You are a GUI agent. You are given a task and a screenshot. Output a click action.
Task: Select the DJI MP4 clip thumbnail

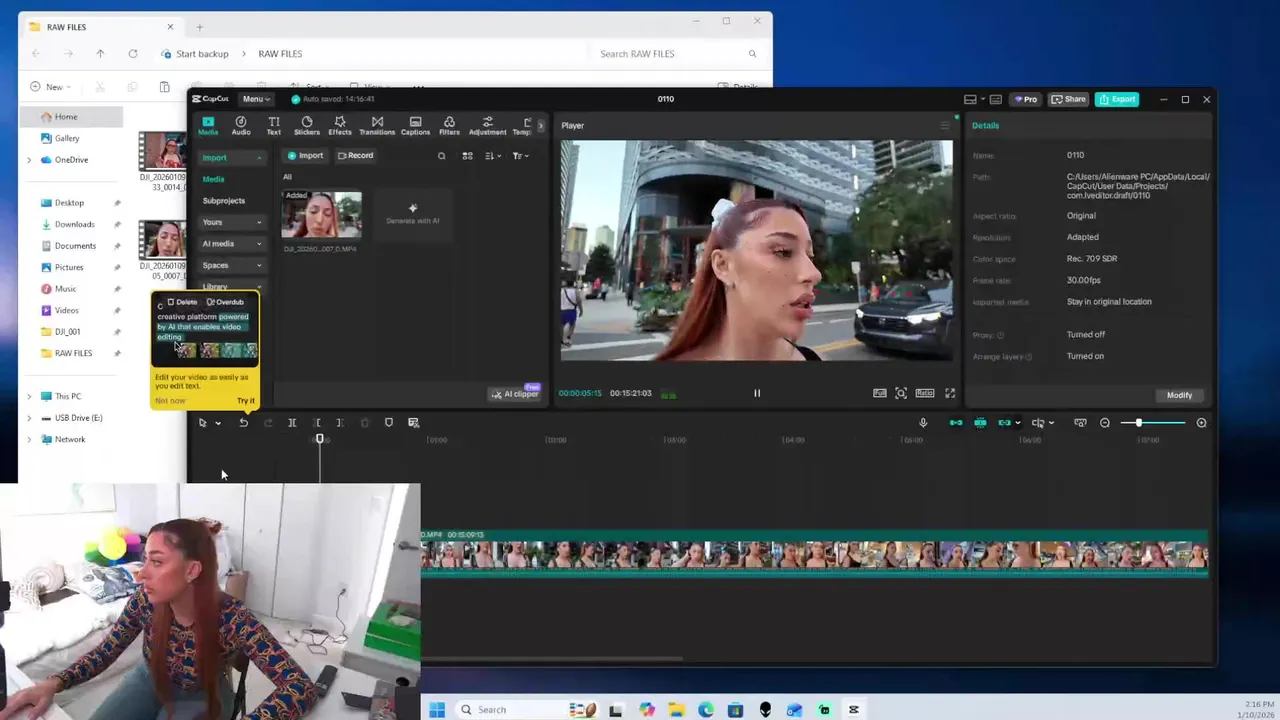[x=321, y=214]
